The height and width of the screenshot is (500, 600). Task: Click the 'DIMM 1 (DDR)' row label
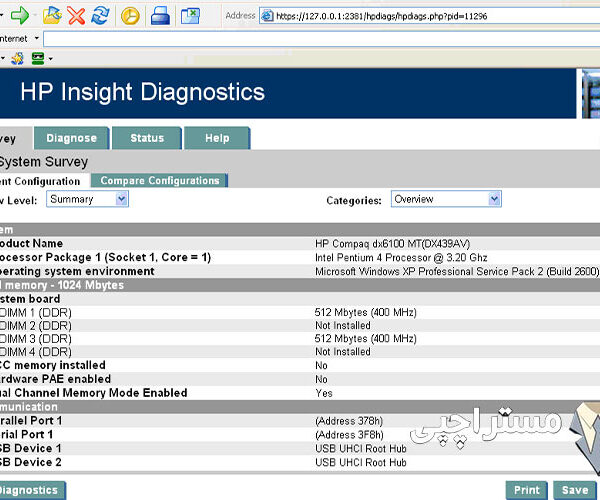point(36,313)
